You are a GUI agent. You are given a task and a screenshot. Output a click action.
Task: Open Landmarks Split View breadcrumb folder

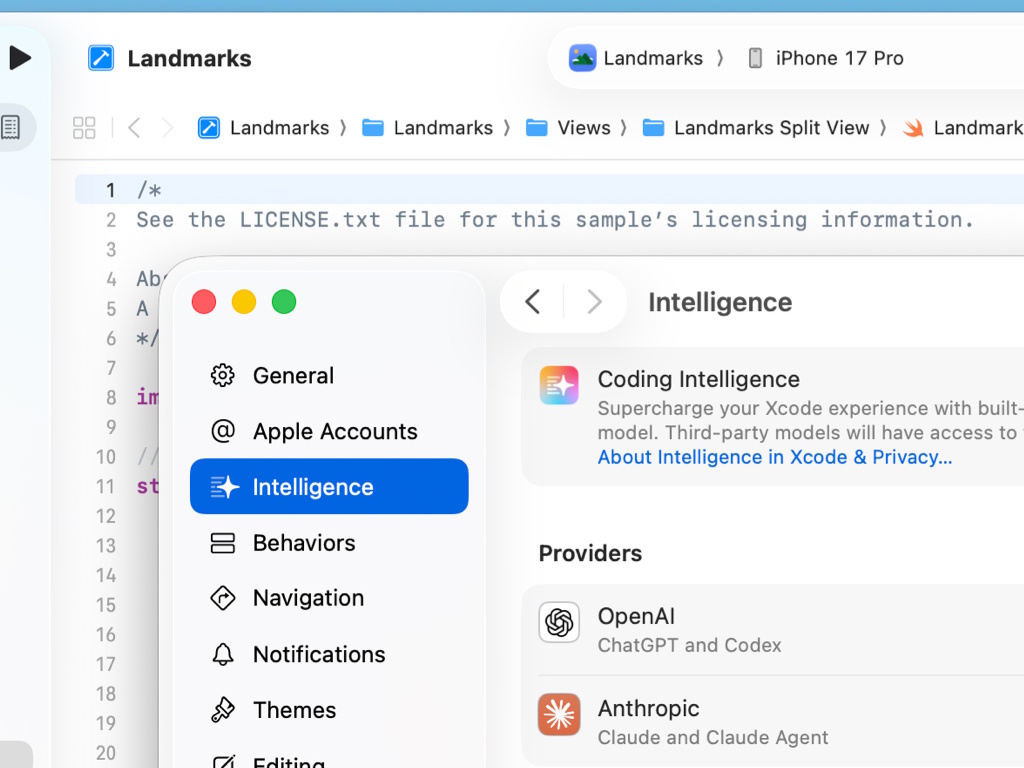click(x=756, y=128)
